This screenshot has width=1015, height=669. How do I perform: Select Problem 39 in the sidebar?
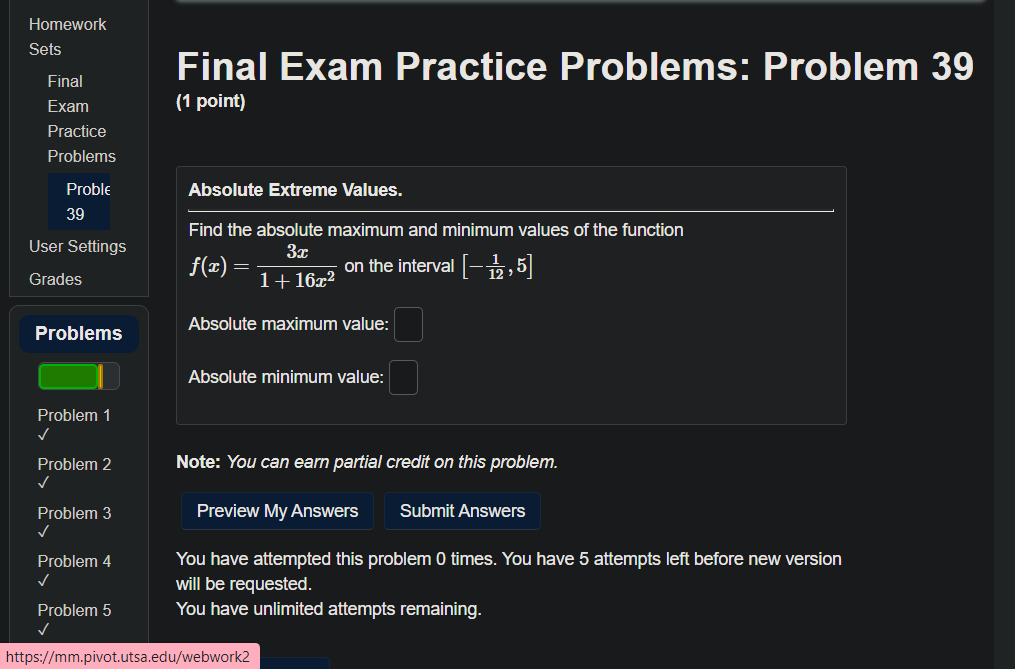[x=78, y=201]
